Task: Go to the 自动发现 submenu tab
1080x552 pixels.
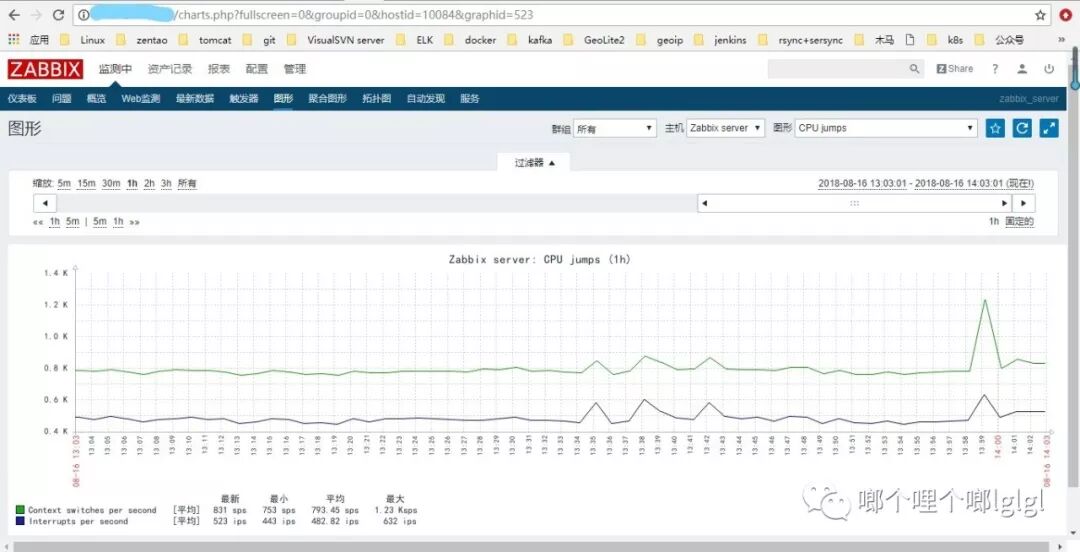Action: (426, 99)
